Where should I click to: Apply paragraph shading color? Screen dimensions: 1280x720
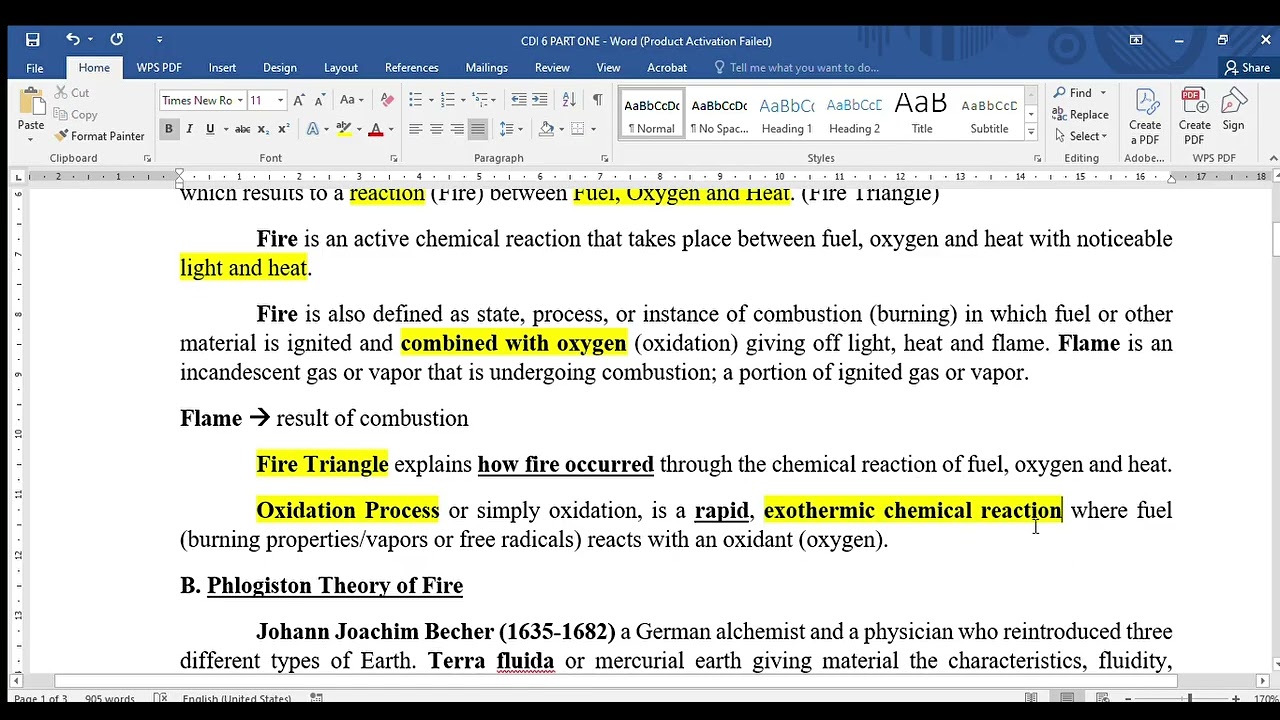(546, 129)
